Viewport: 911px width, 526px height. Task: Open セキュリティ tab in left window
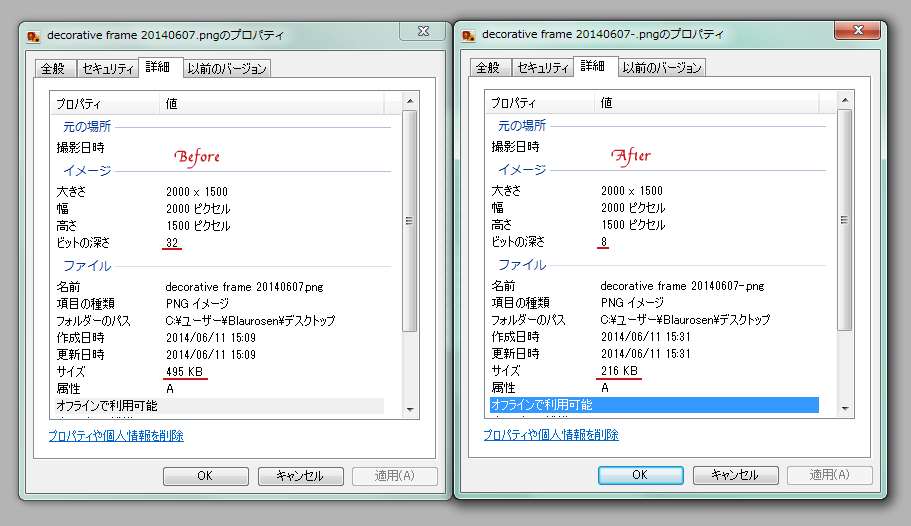[x=108, y=69]
